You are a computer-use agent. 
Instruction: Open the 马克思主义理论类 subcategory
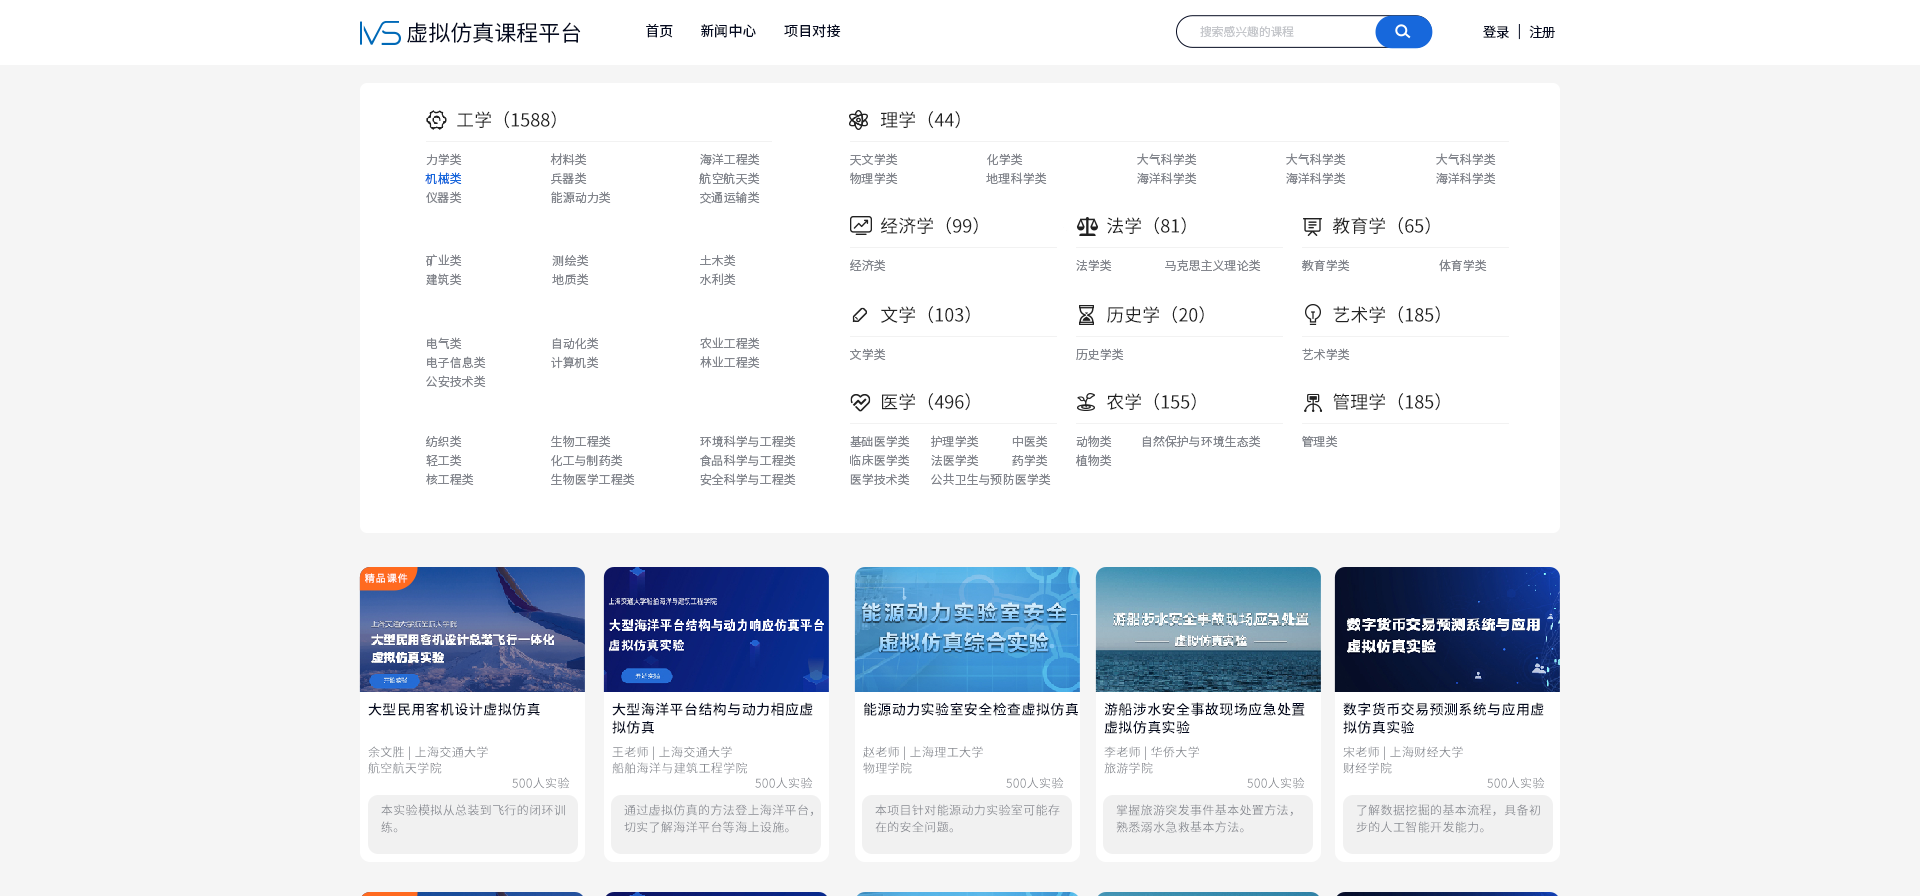click(1212, 266)
